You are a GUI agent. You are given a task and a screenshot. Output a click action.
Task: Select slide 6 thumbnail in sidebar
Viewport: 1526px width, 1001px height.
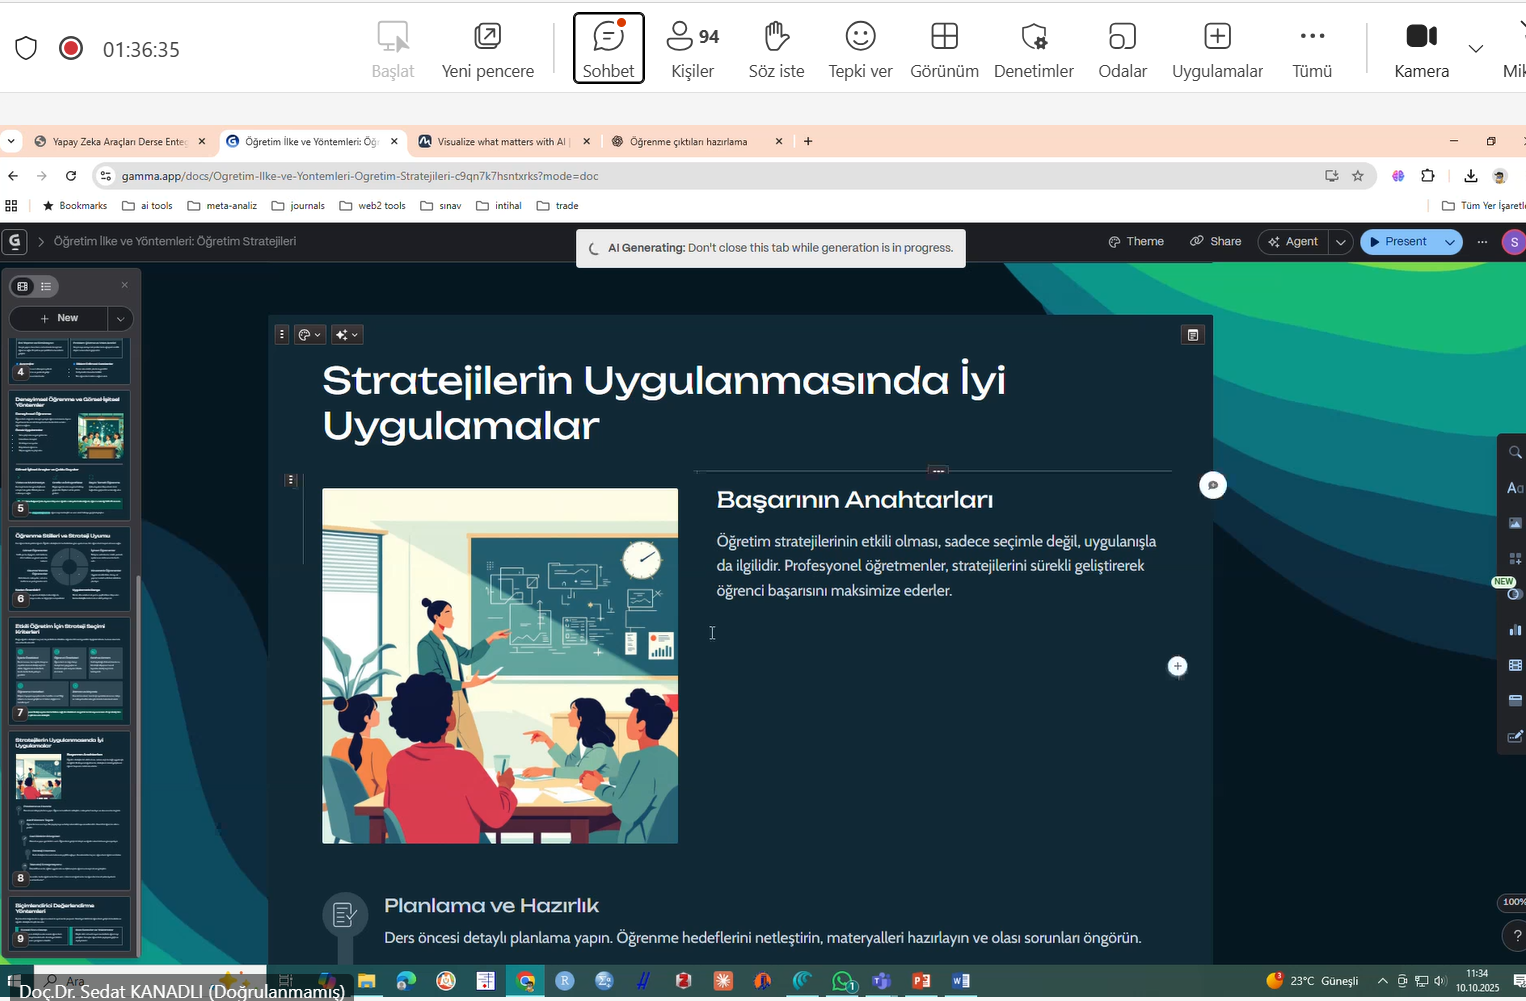[69, 568]
